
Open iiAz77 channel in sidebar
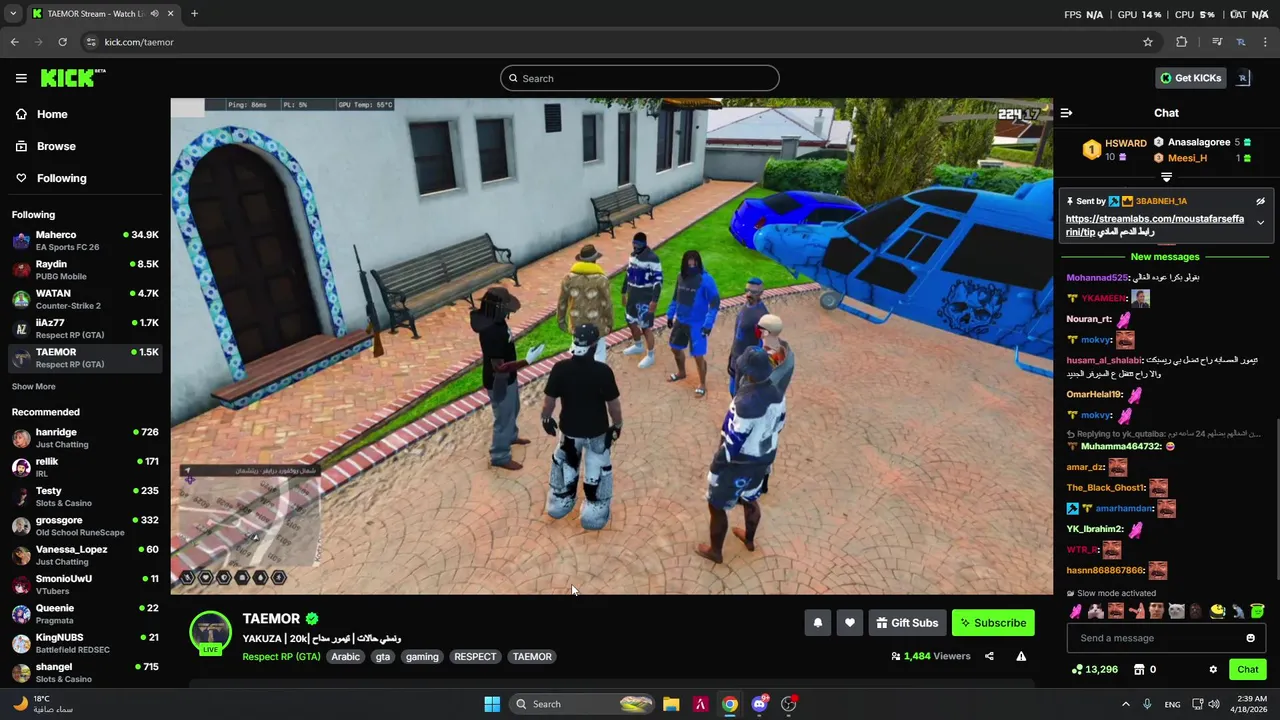pyautogui.click(x=85, y=328)
